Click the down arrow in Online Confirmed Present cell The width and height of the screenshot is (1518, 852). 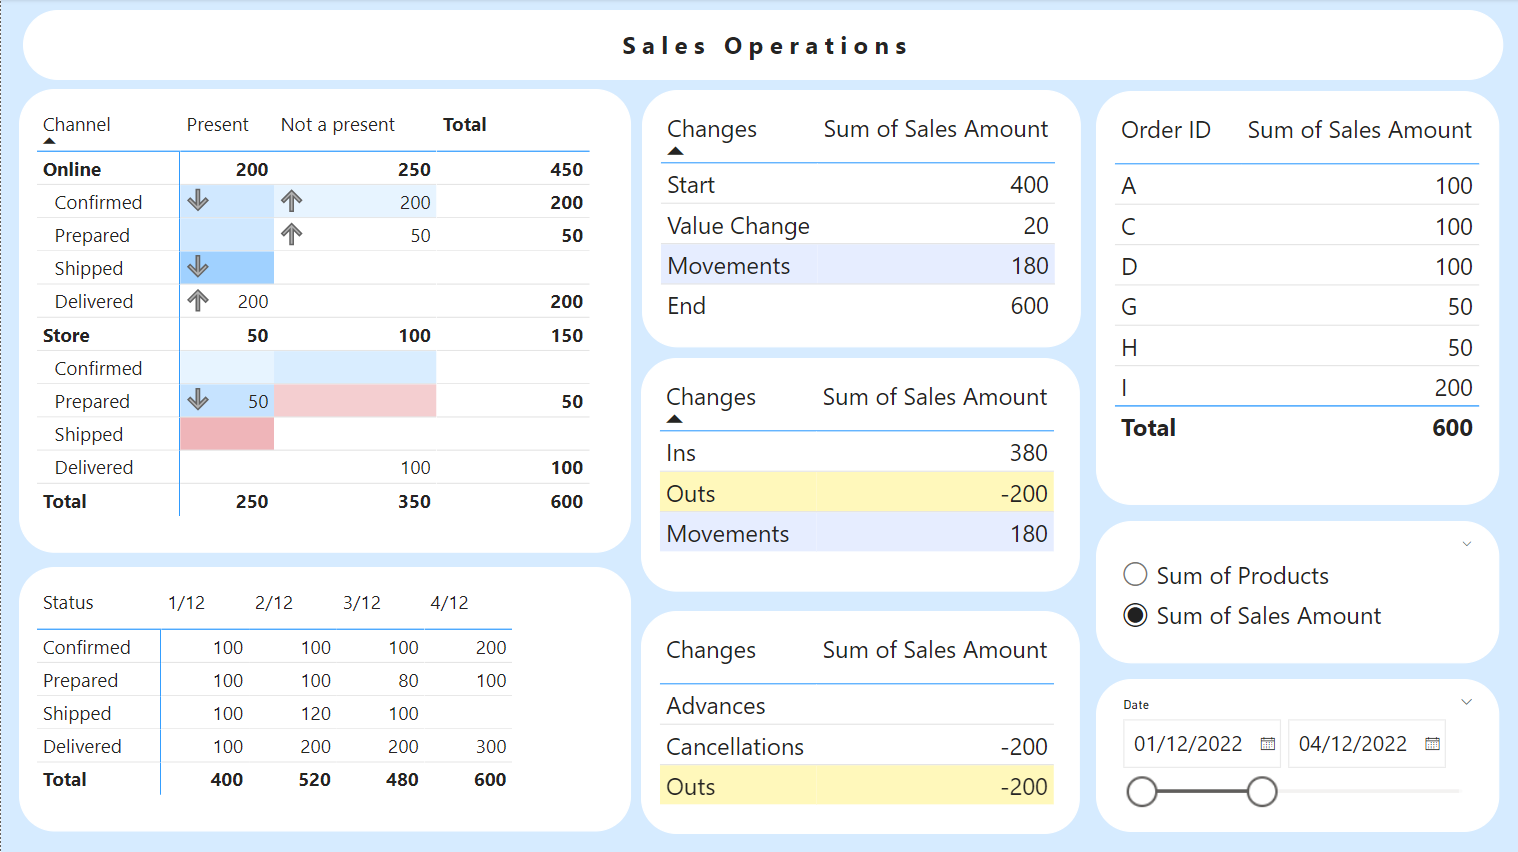[198, 201]
